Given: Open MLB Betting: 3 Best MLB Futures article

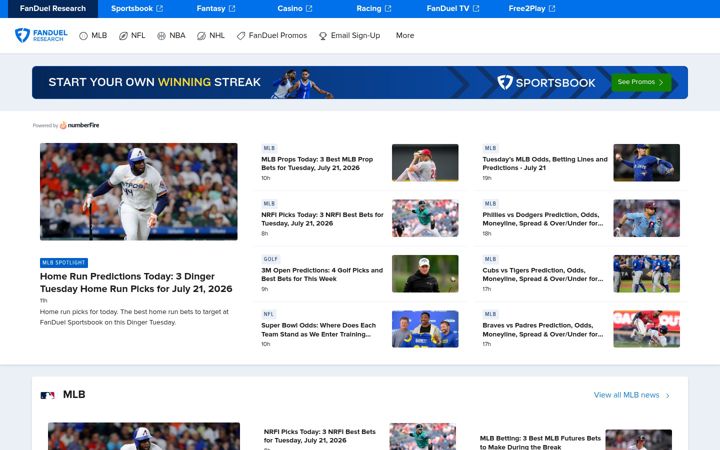Looking at the screenshot, I should [x=540, y=443].
